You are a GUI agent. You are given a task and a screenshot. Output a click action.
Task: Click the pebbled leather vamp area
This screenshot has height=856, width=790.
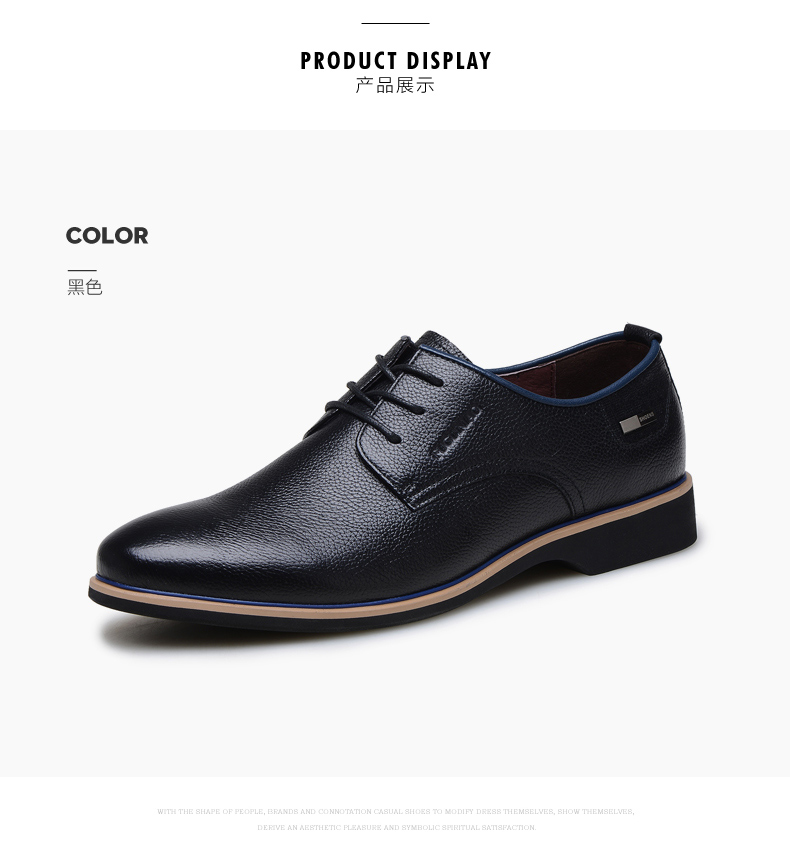click(x=306, y=502)
